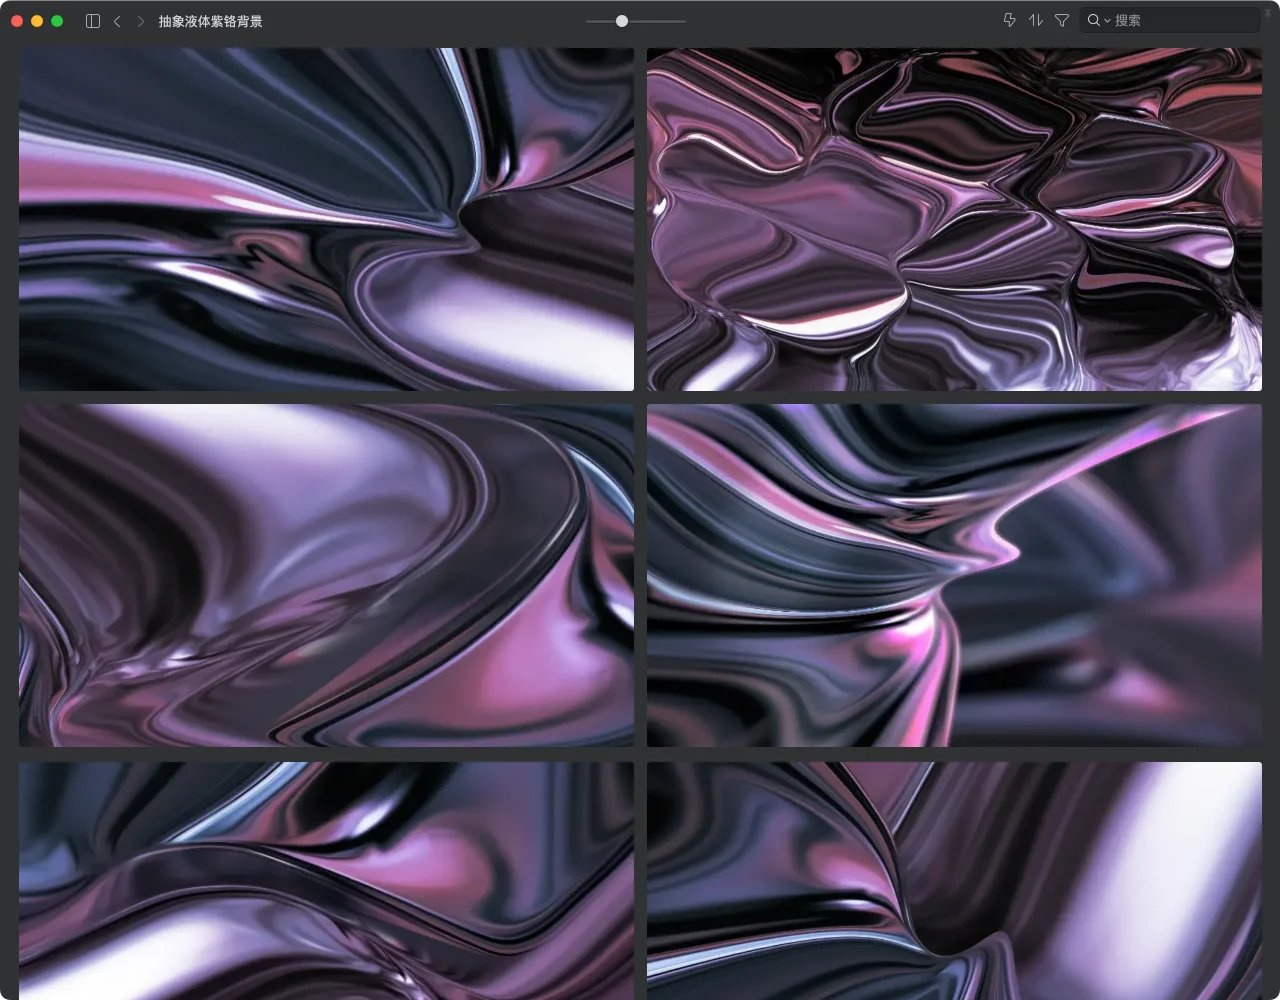
Task: Click into the 搜索 search field
Action: (x=1180, y=20)
